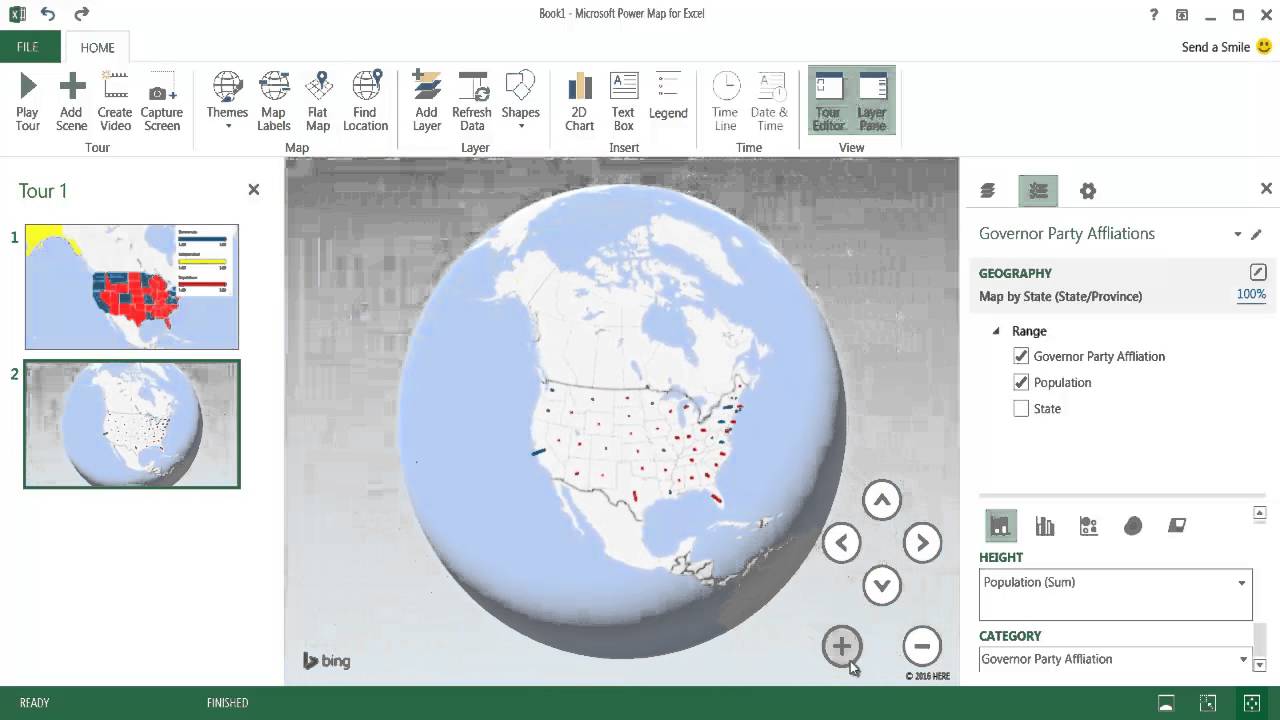Close the Layer Pane
The height and width of the screenshot is (720, 1280).
click(x=1266, y=188)
